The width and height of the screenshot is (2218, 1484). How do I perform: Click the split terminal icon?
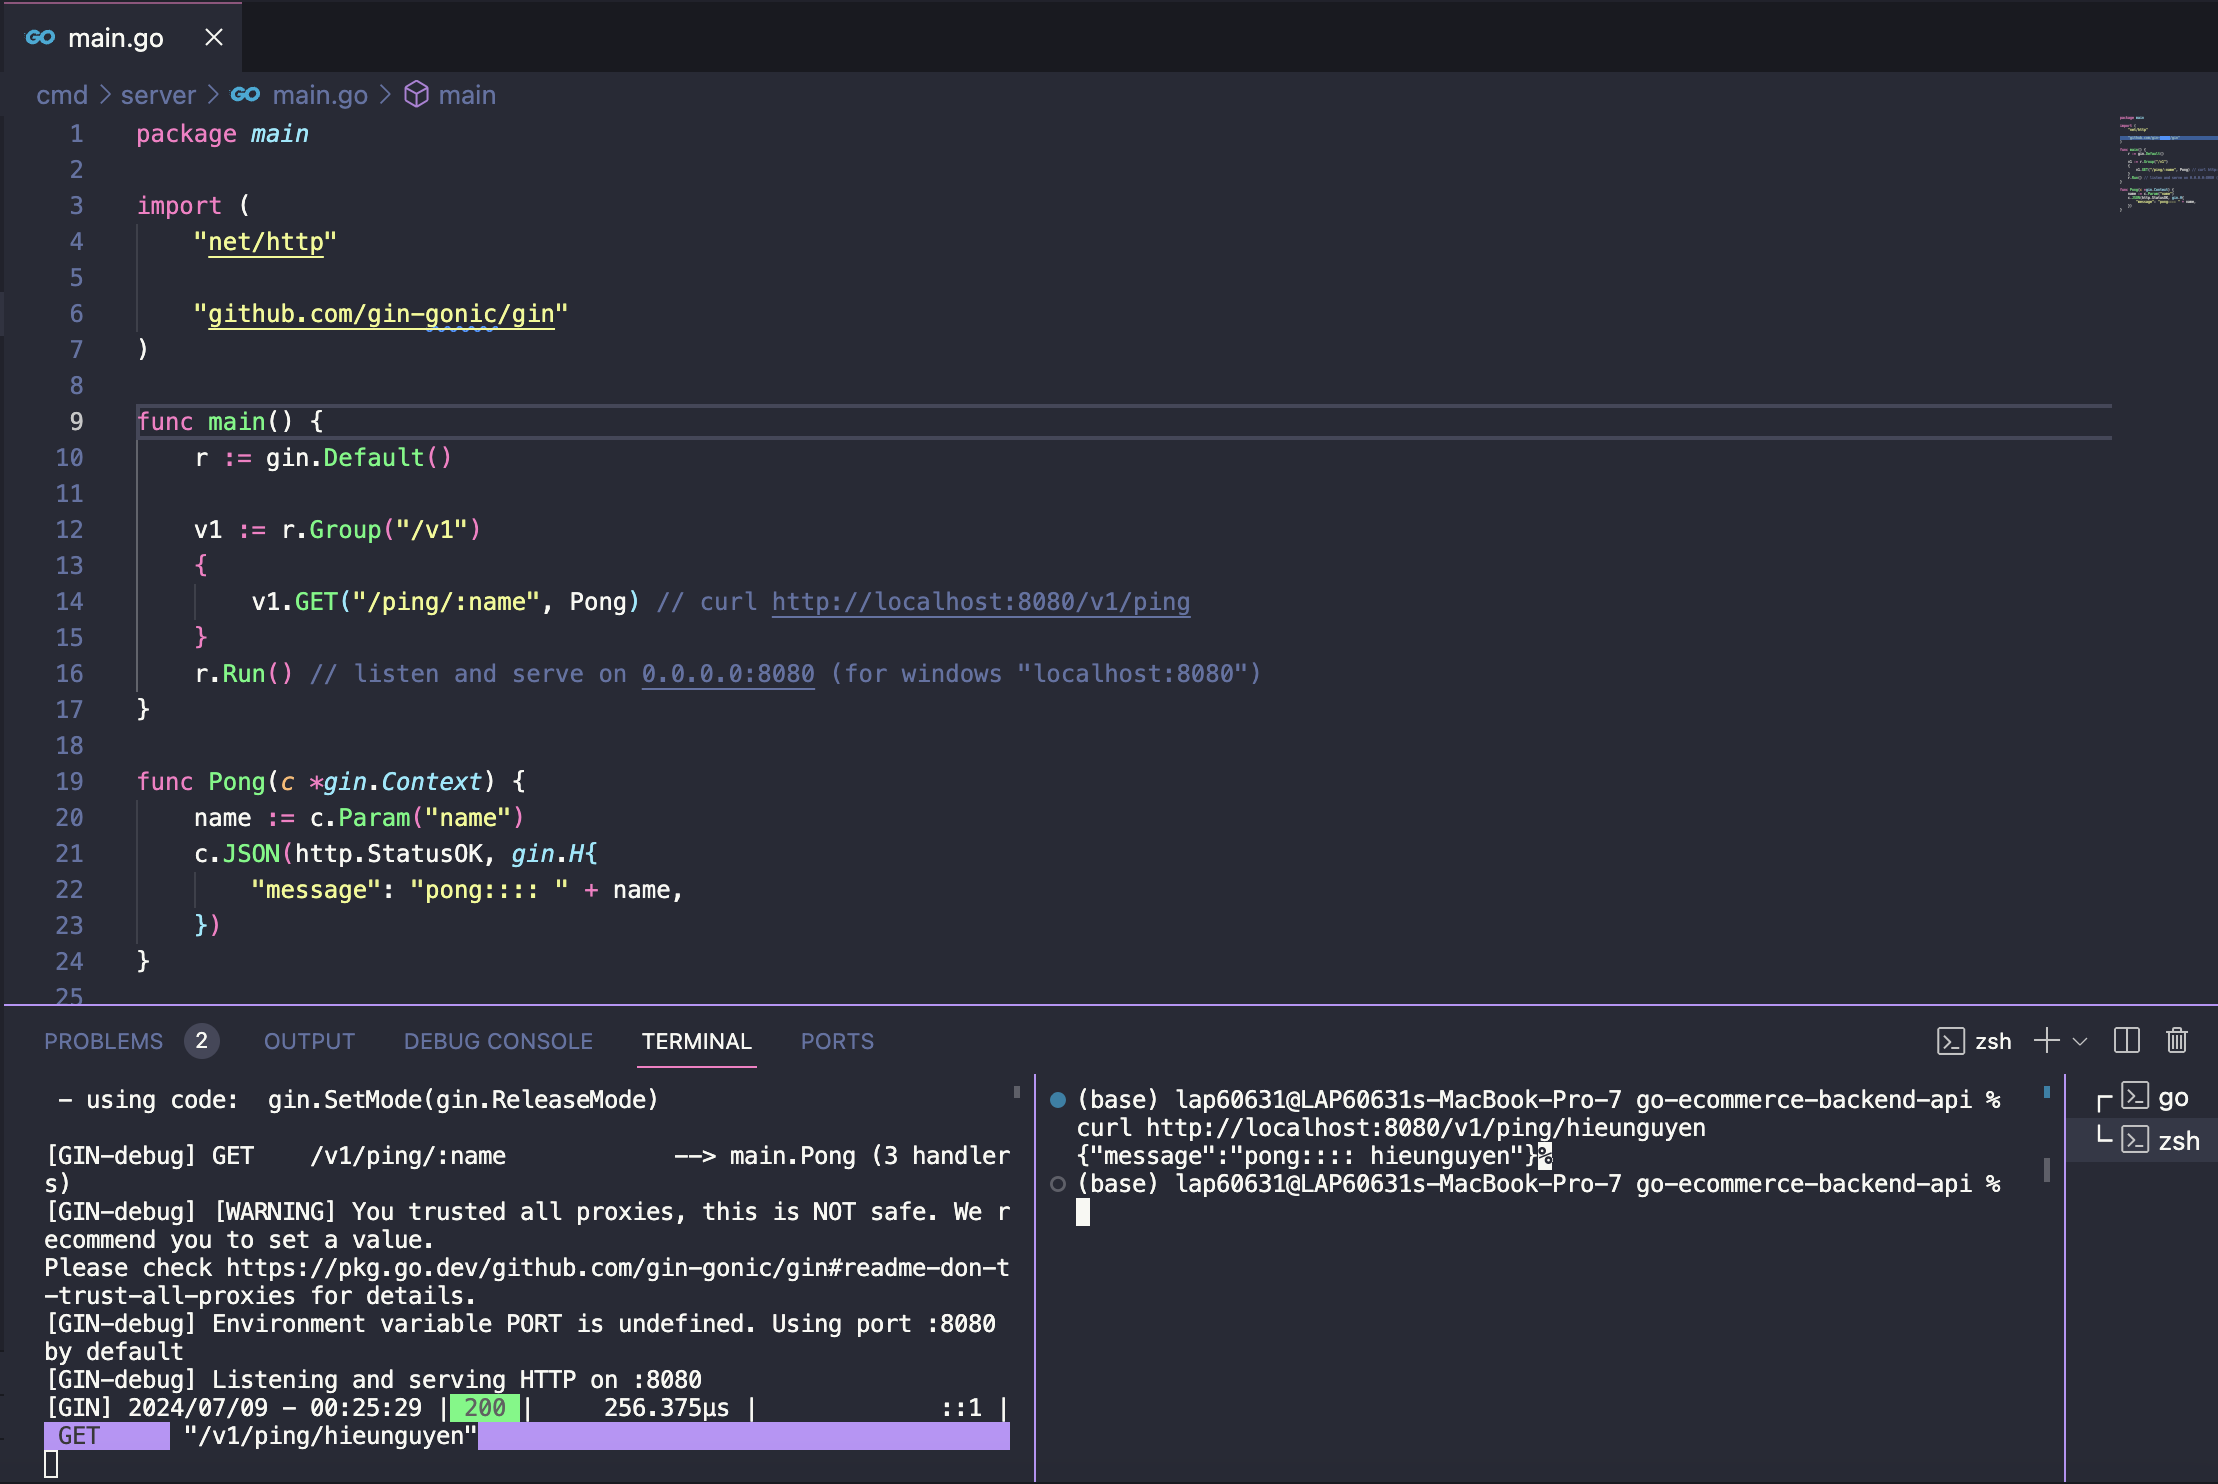click(x=2127, y=1041)
